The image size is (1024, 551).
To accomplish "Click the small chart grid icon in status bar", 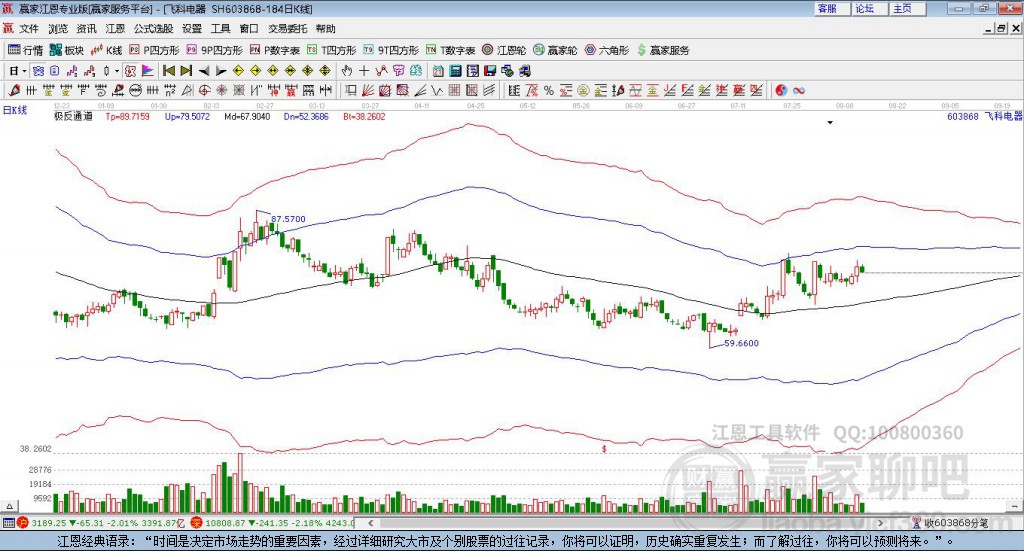I will click(8, 523).
